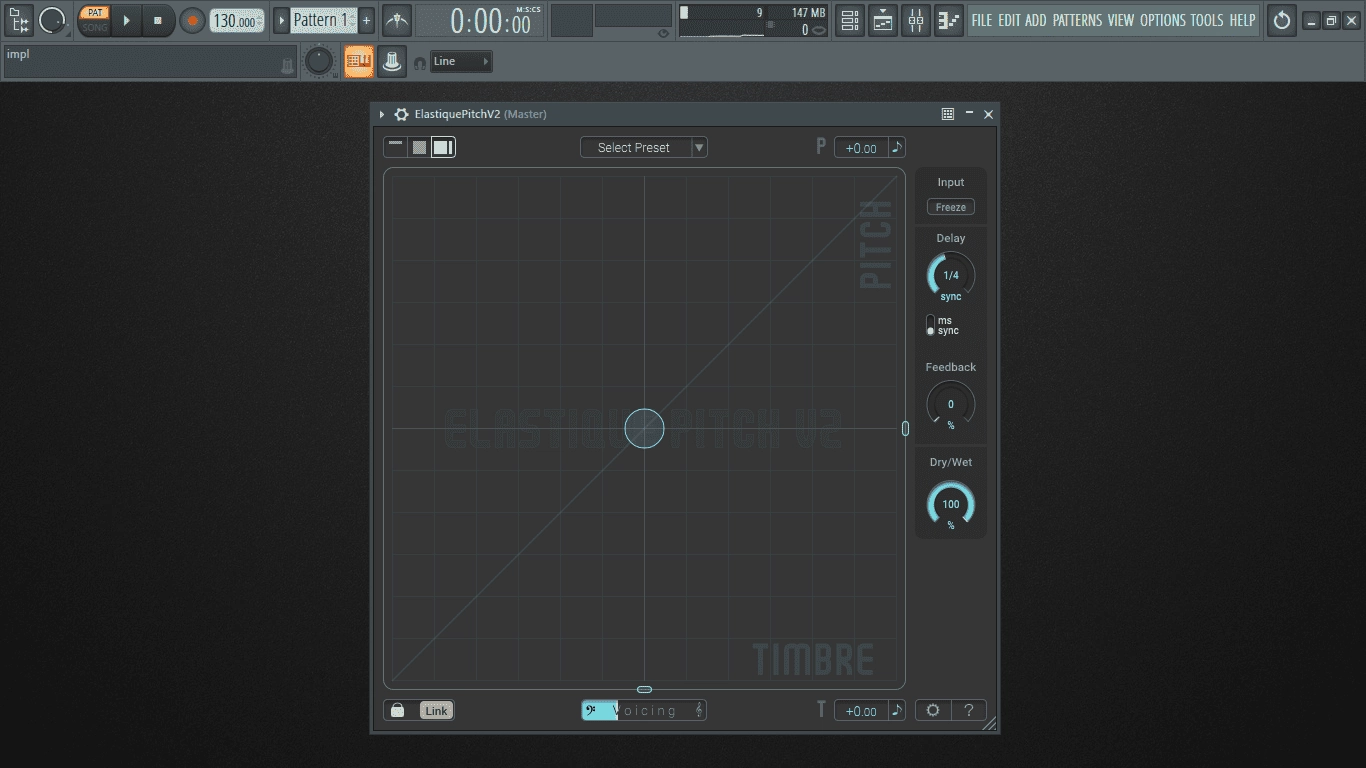Open the HELP menu

coord(1242,20)
